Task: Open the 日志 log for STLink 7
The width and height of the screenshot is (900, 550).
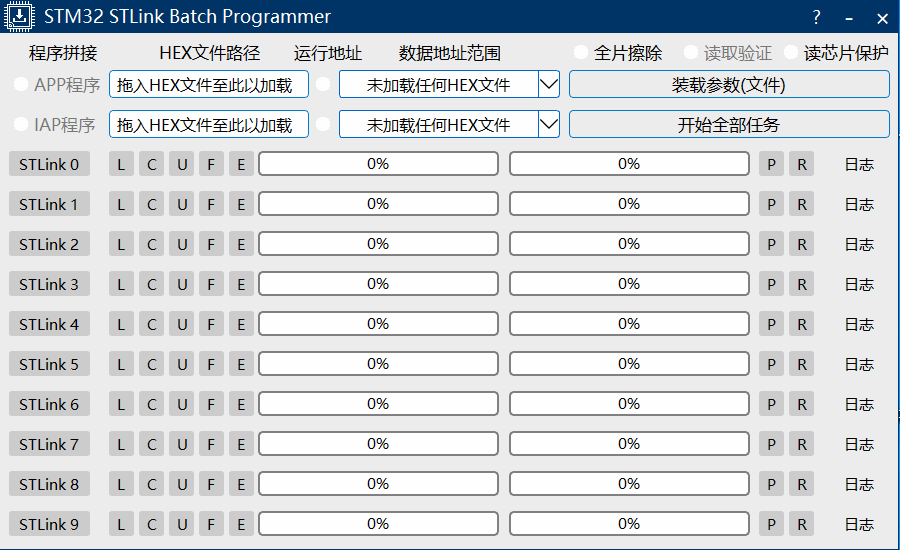Action: [x=859, y=444]
